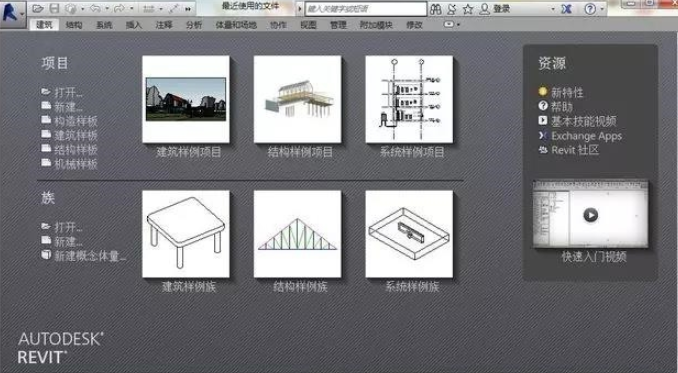Open the Subscription Center satellite icon
Viewport: 678px width, 373px height.
click(x=452, y=9)
